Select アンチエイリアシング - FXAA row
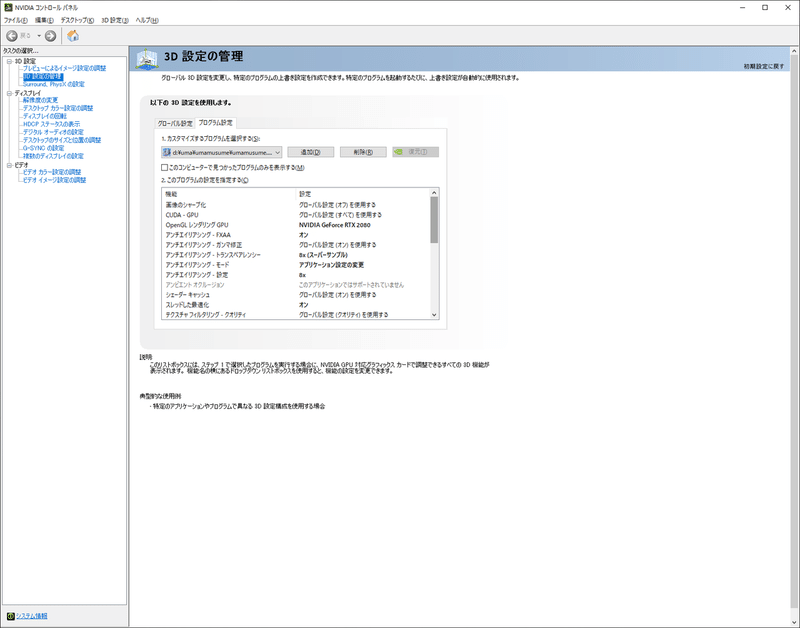 [x=296, y=235]
